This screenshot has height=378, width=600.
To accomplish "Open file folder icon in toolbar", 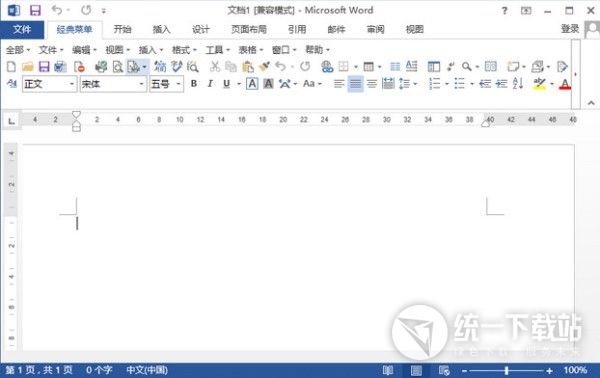I will coord(28,67).
